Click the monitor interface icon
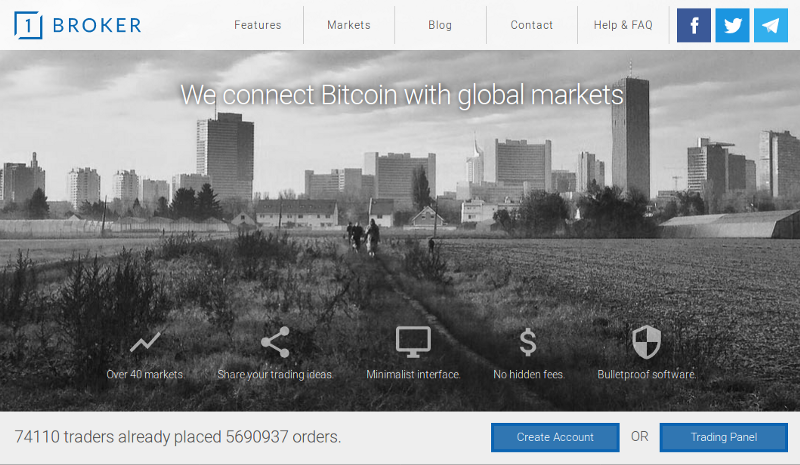 coord(413,342)
